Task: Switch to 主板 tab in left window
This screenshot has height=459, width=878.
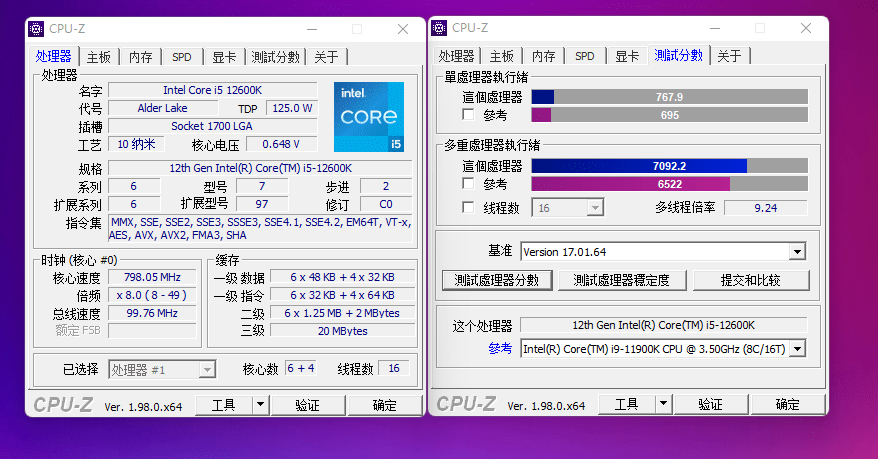Action: pyautogui.click(x=99, y=57)
